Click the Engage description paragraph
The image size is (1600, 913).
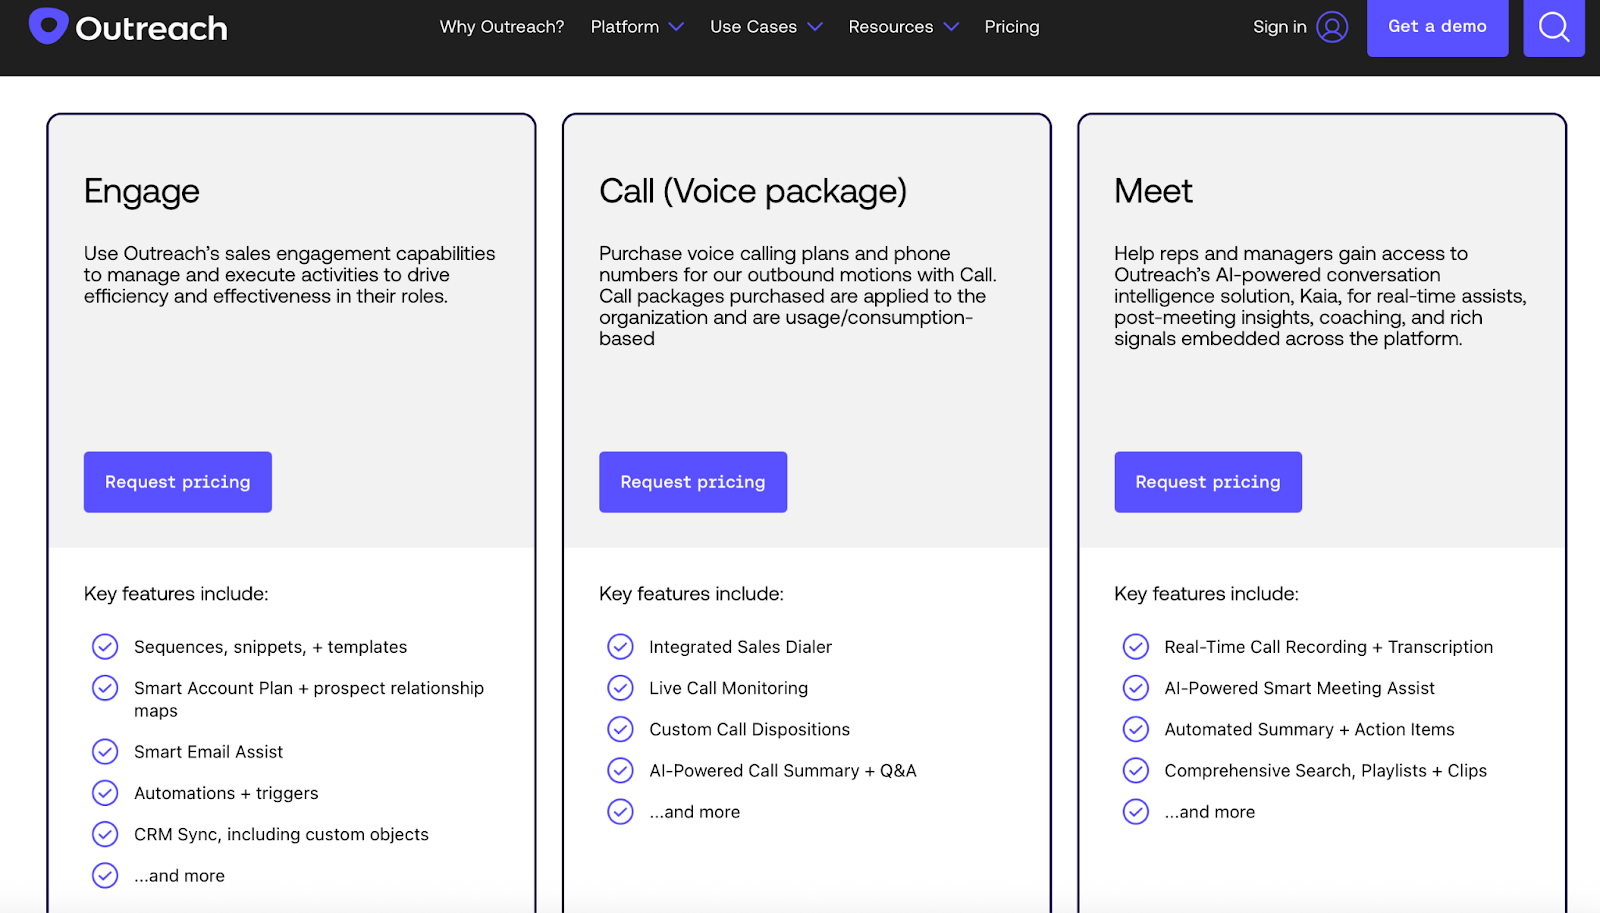coord(290,275)
